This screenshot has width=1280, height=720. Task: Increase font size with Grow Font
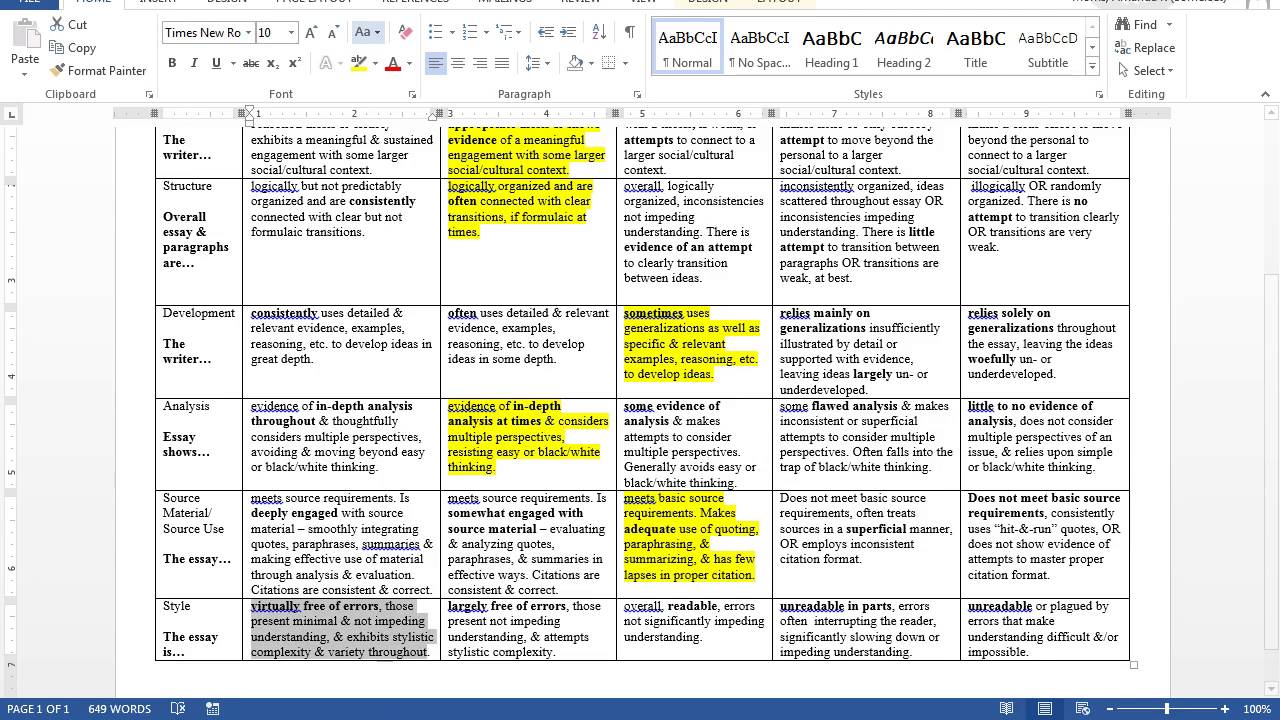point(311,33)
